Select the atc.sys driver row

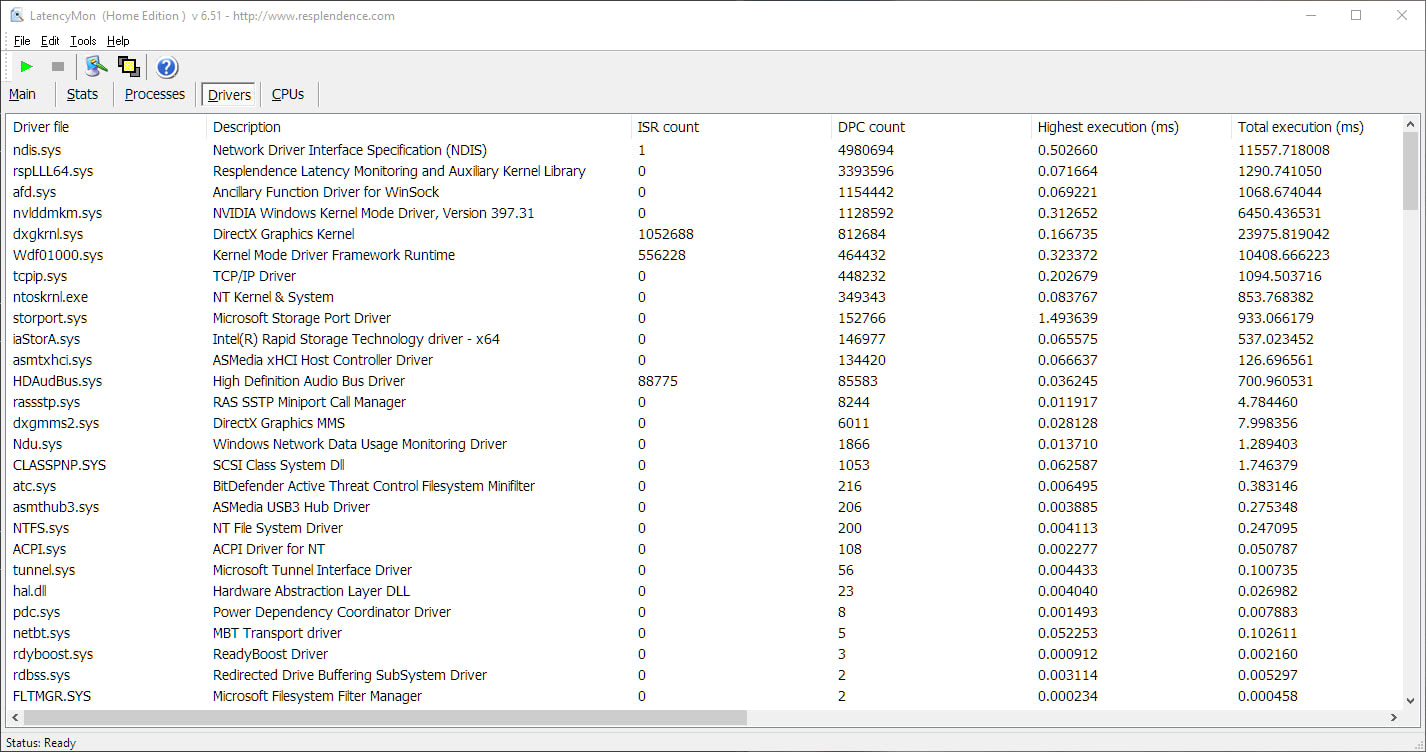[704, 486]
